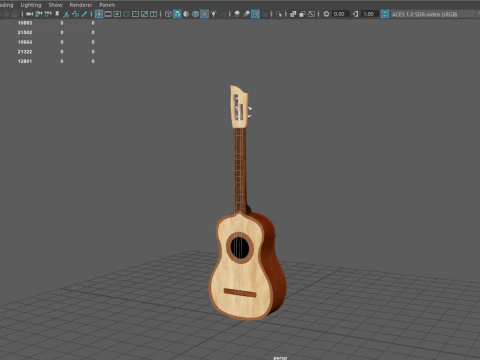The image size is (480, 360).
Task: Open the Show menu
Action: click(x=55, y=5)
